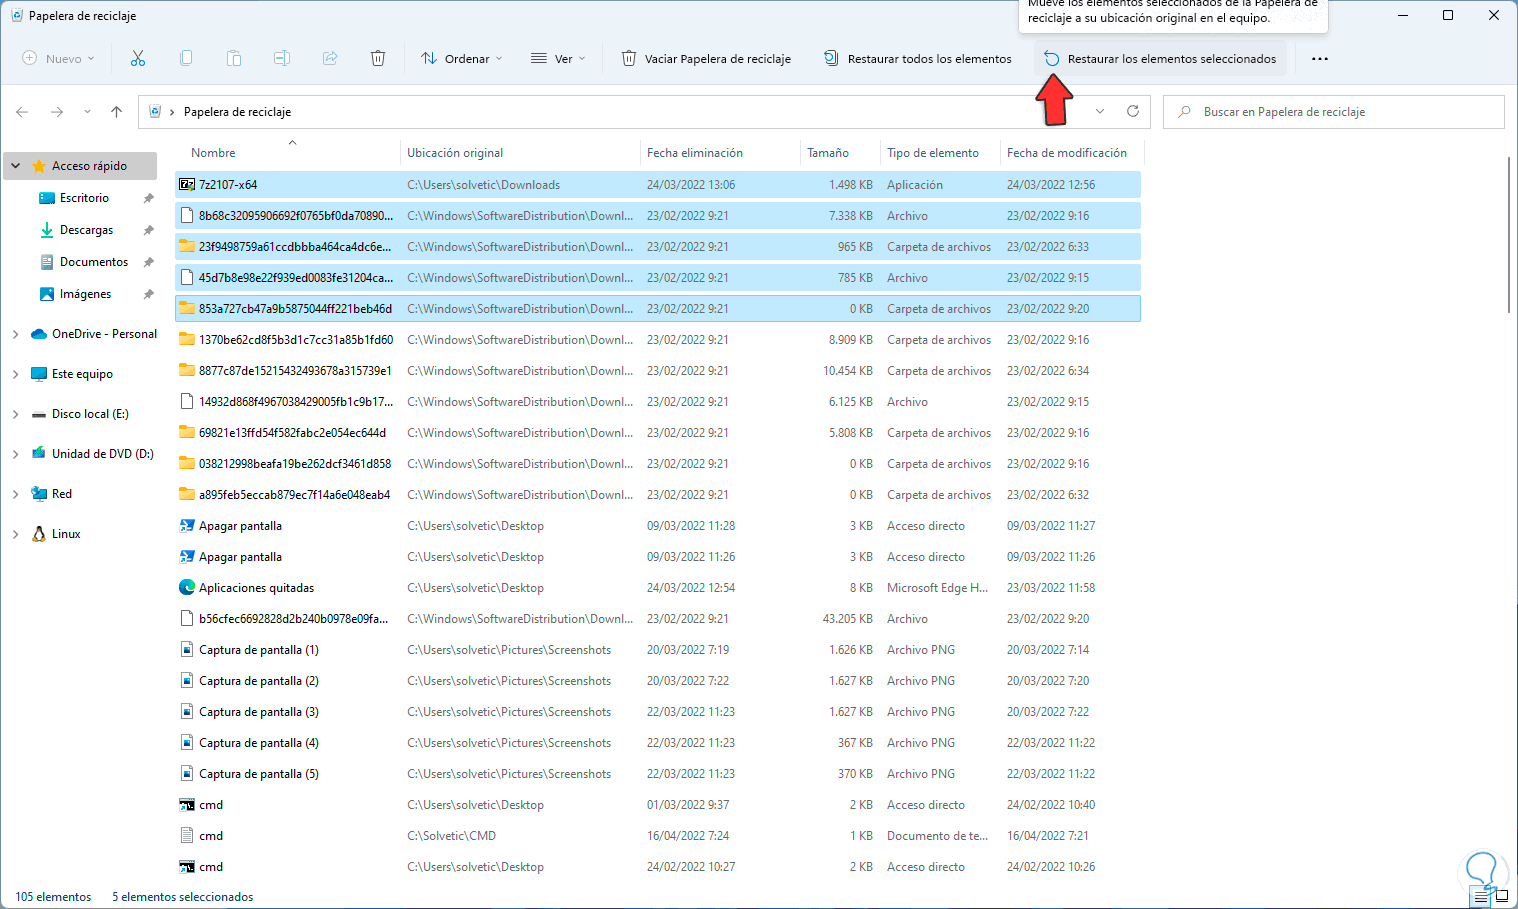Viewport: 1518px width, 909px height.
Task: Expand the Este equipo tree node
Action: click(16, 374)
